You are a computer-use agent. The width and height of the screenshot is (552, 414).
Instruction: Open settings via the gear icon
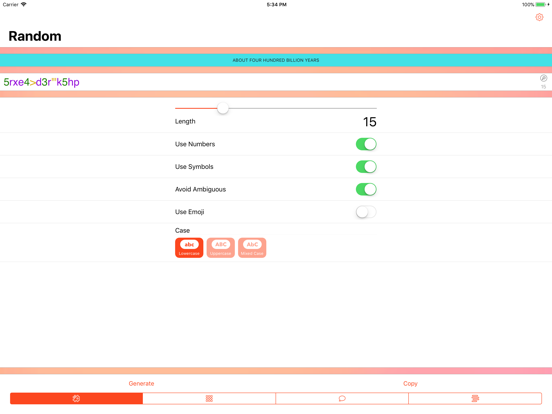click(x=539, y=17)
